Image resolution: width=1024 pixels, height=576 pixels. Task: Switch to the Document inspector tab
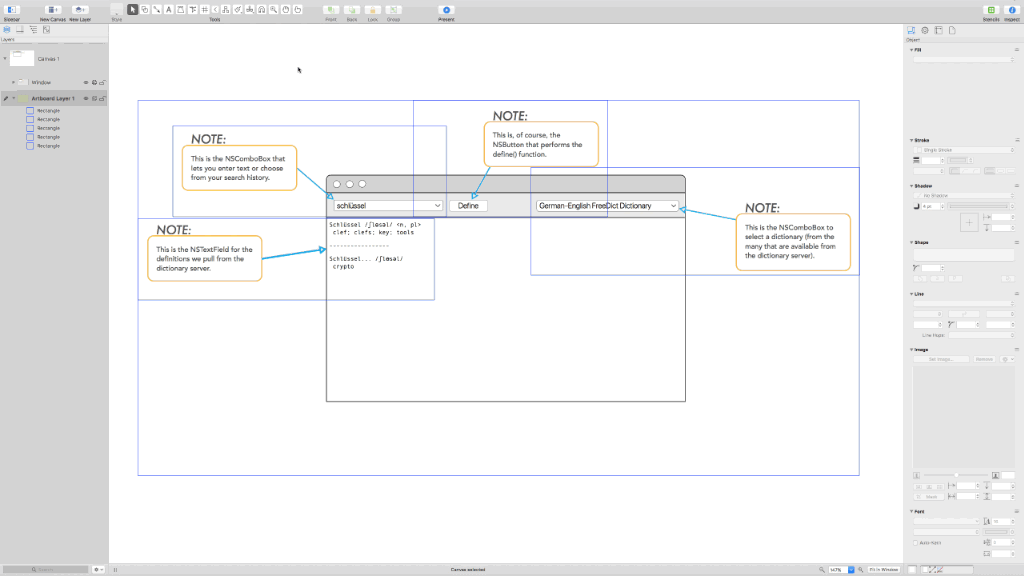[950, 30]
